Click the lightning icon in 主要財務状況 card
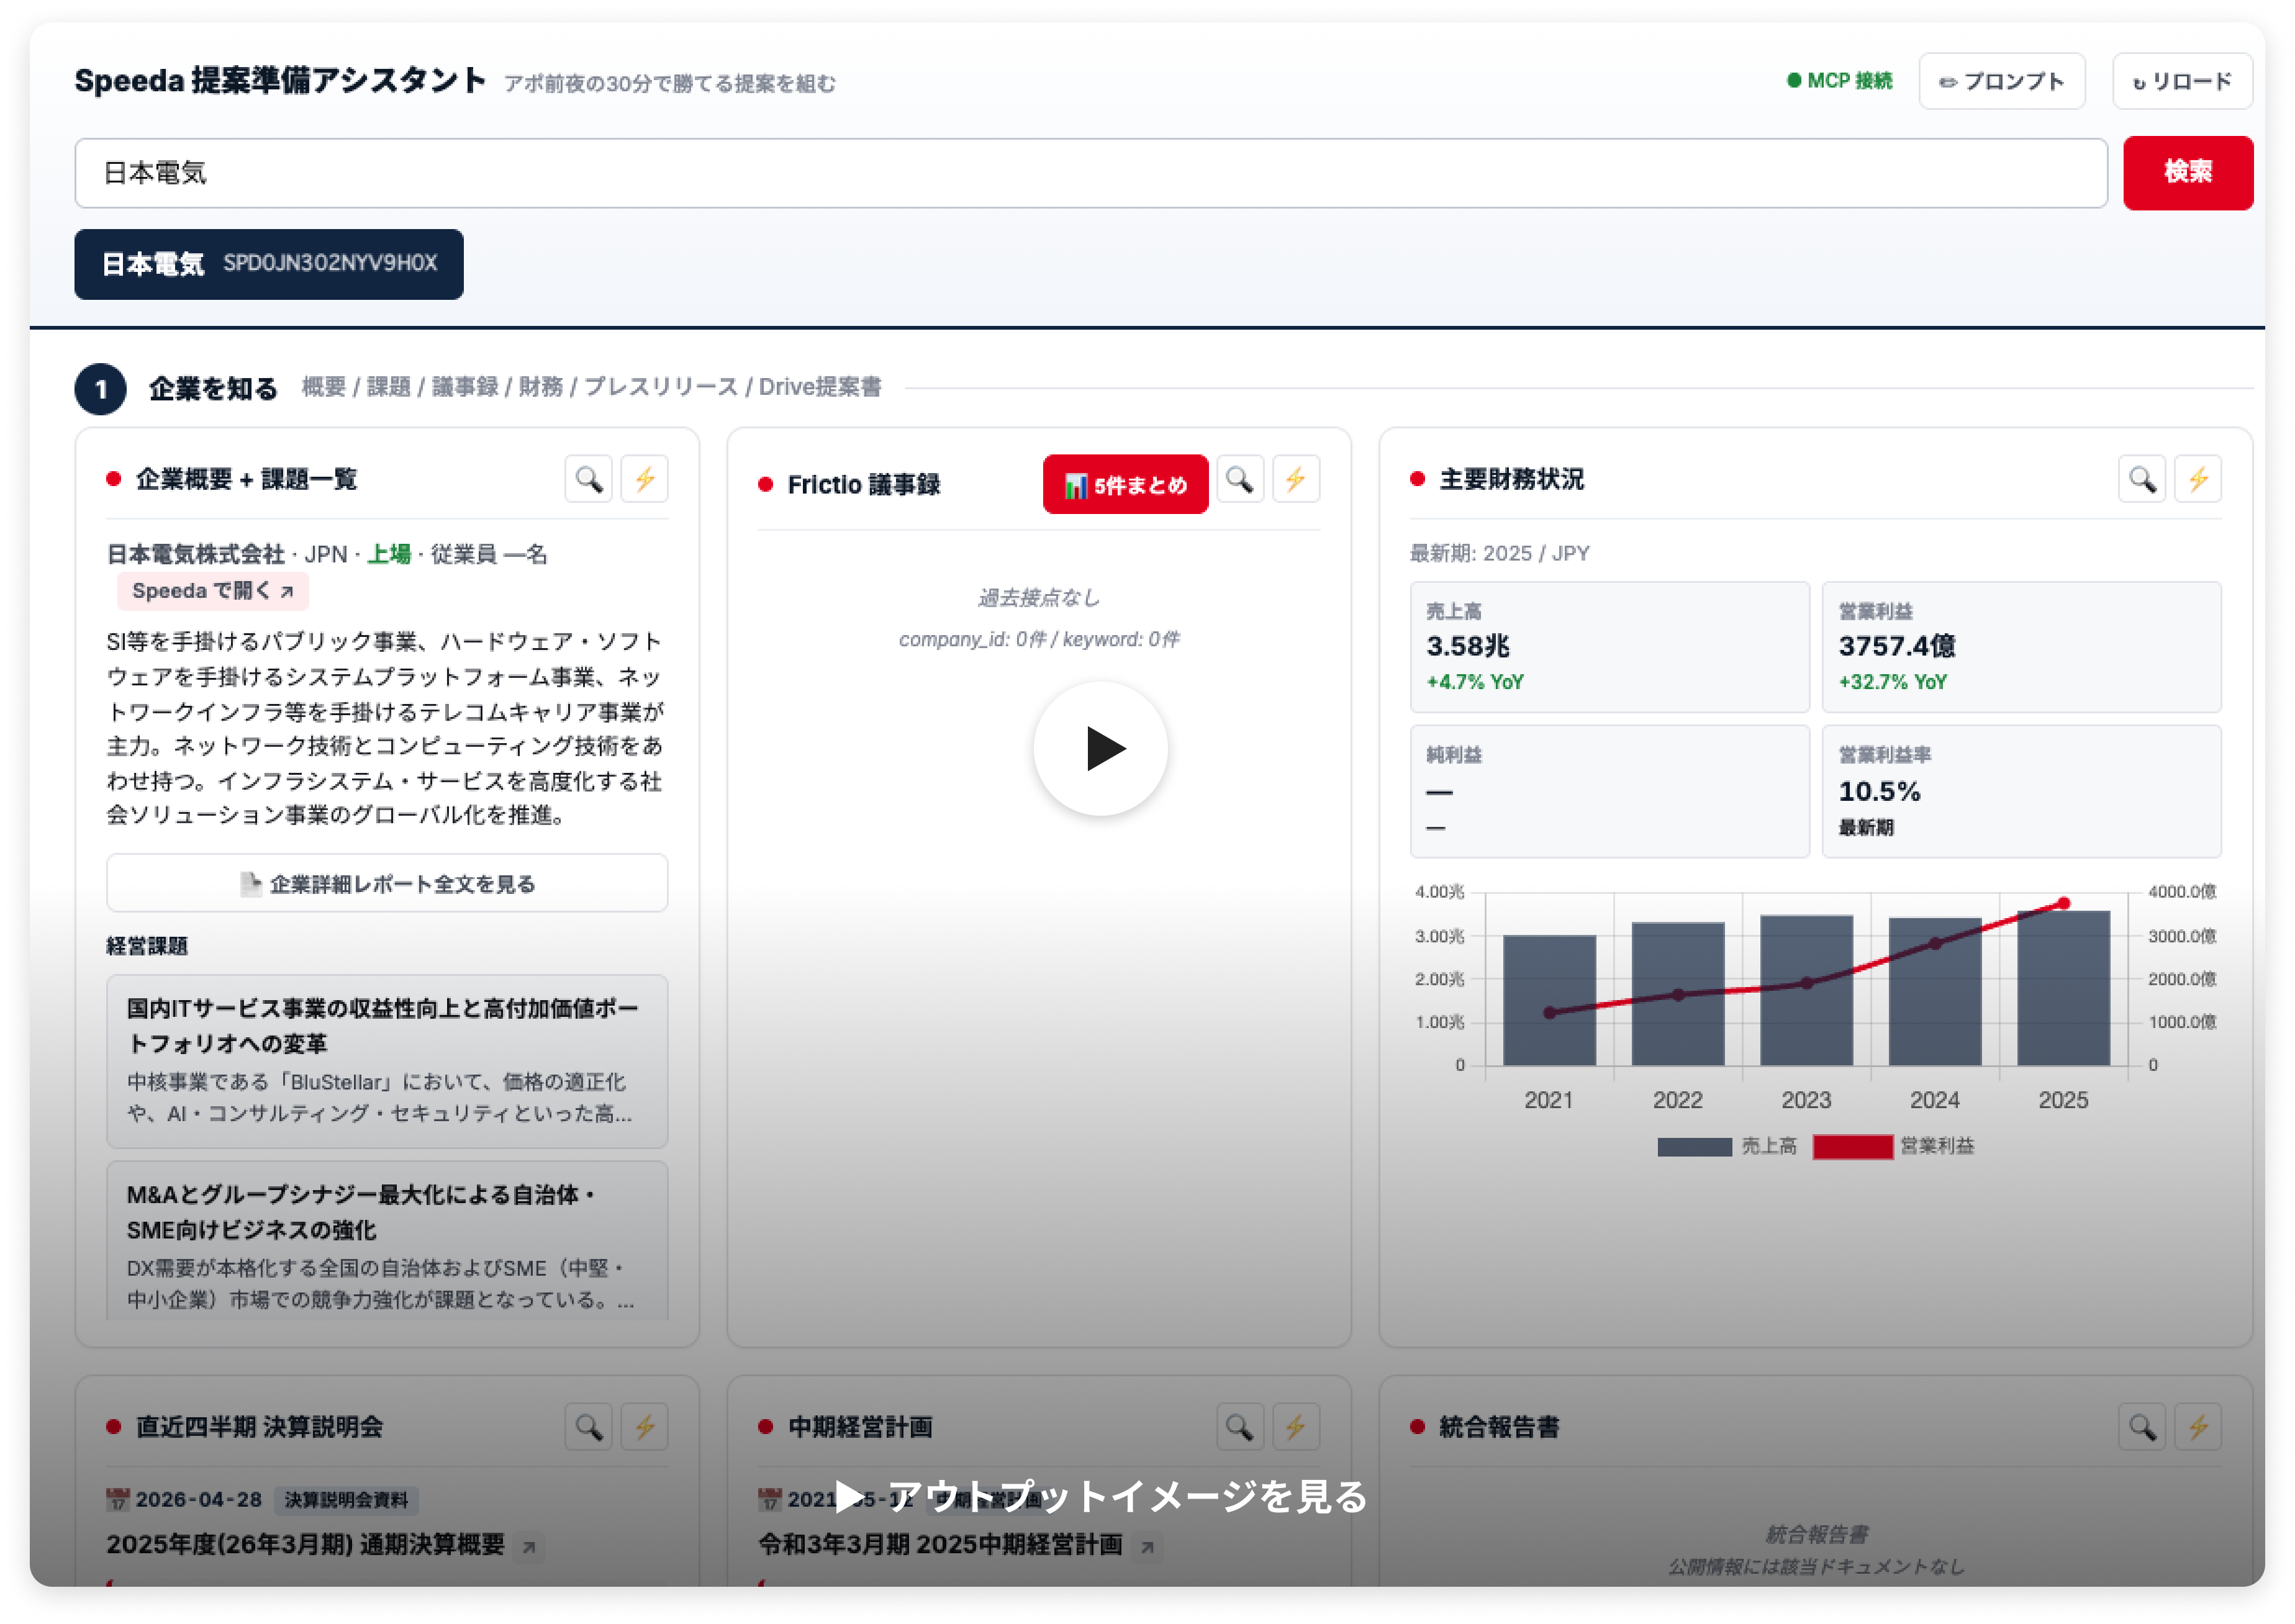The width and height of the screenshot is (2295, 1624). tap(2198, 479)
